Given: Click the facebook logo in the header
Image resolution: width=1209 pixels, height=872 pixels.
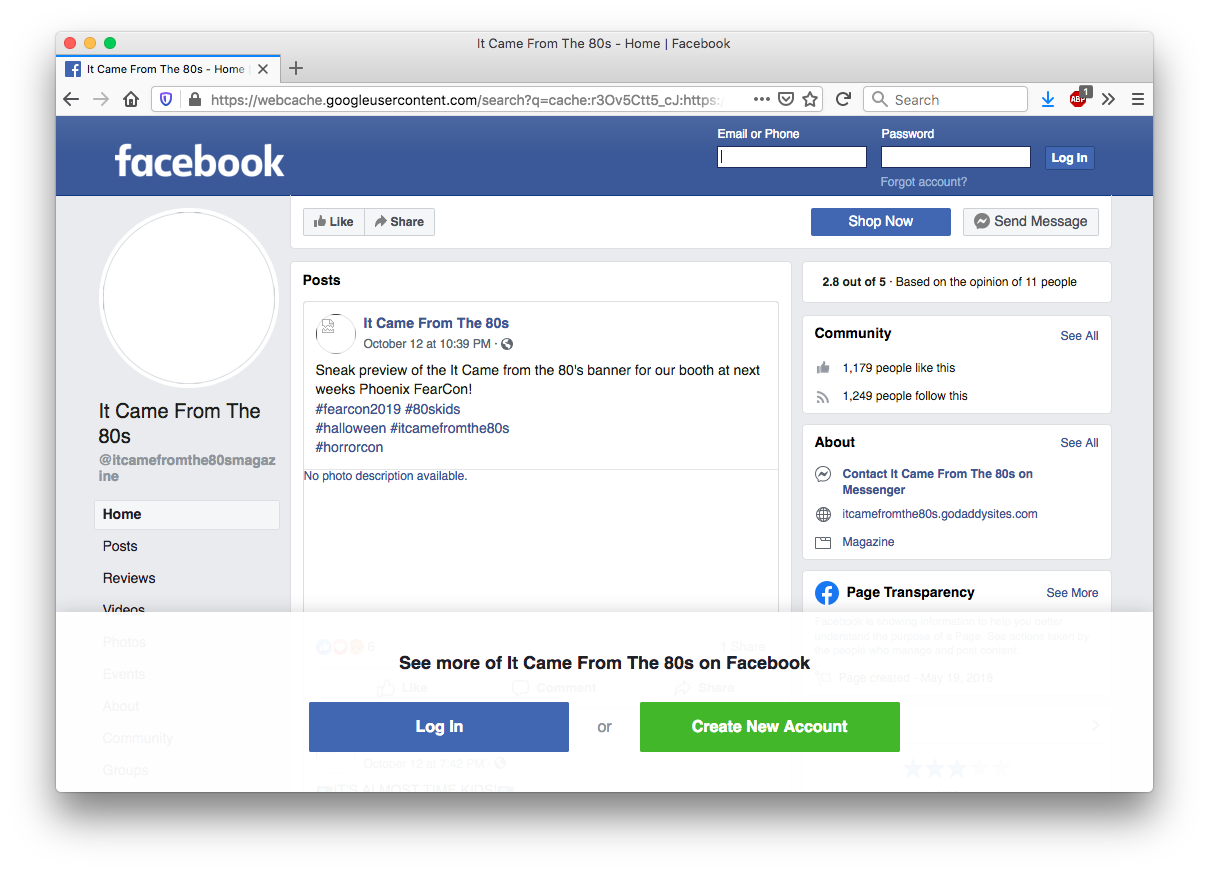Looking at the screenshot, I should (x=199, y=161).
